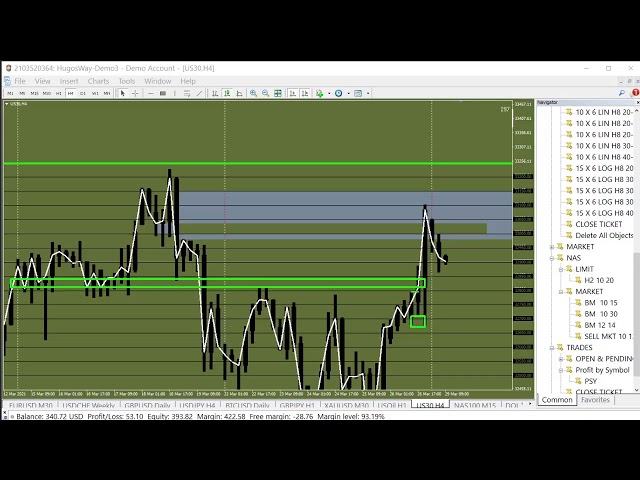
Task: Click the zoom out magnifier icon
Action: pos(265,93)
